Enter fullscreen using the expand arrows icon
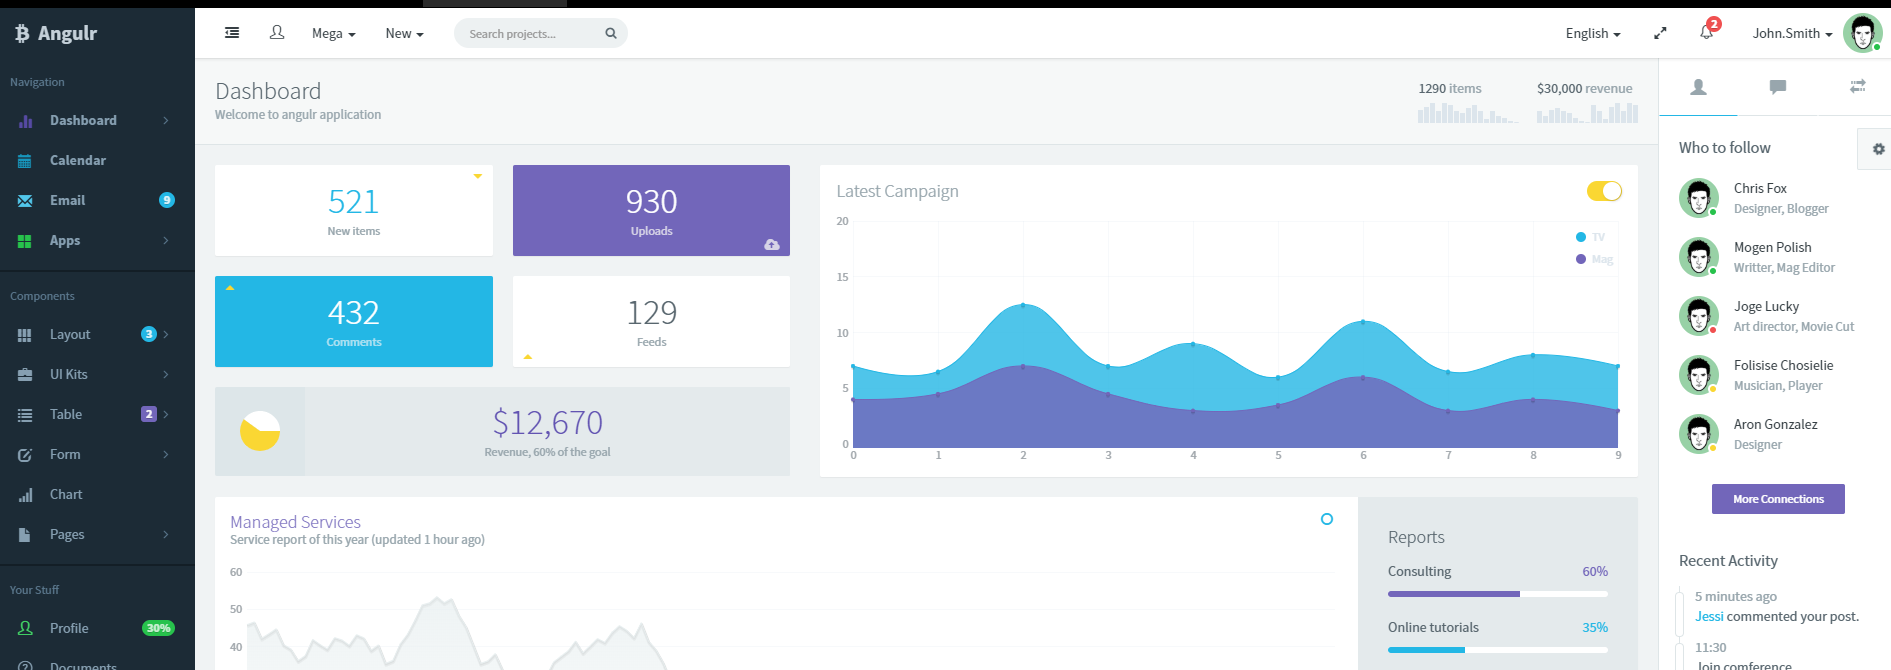 (1660, 33)
